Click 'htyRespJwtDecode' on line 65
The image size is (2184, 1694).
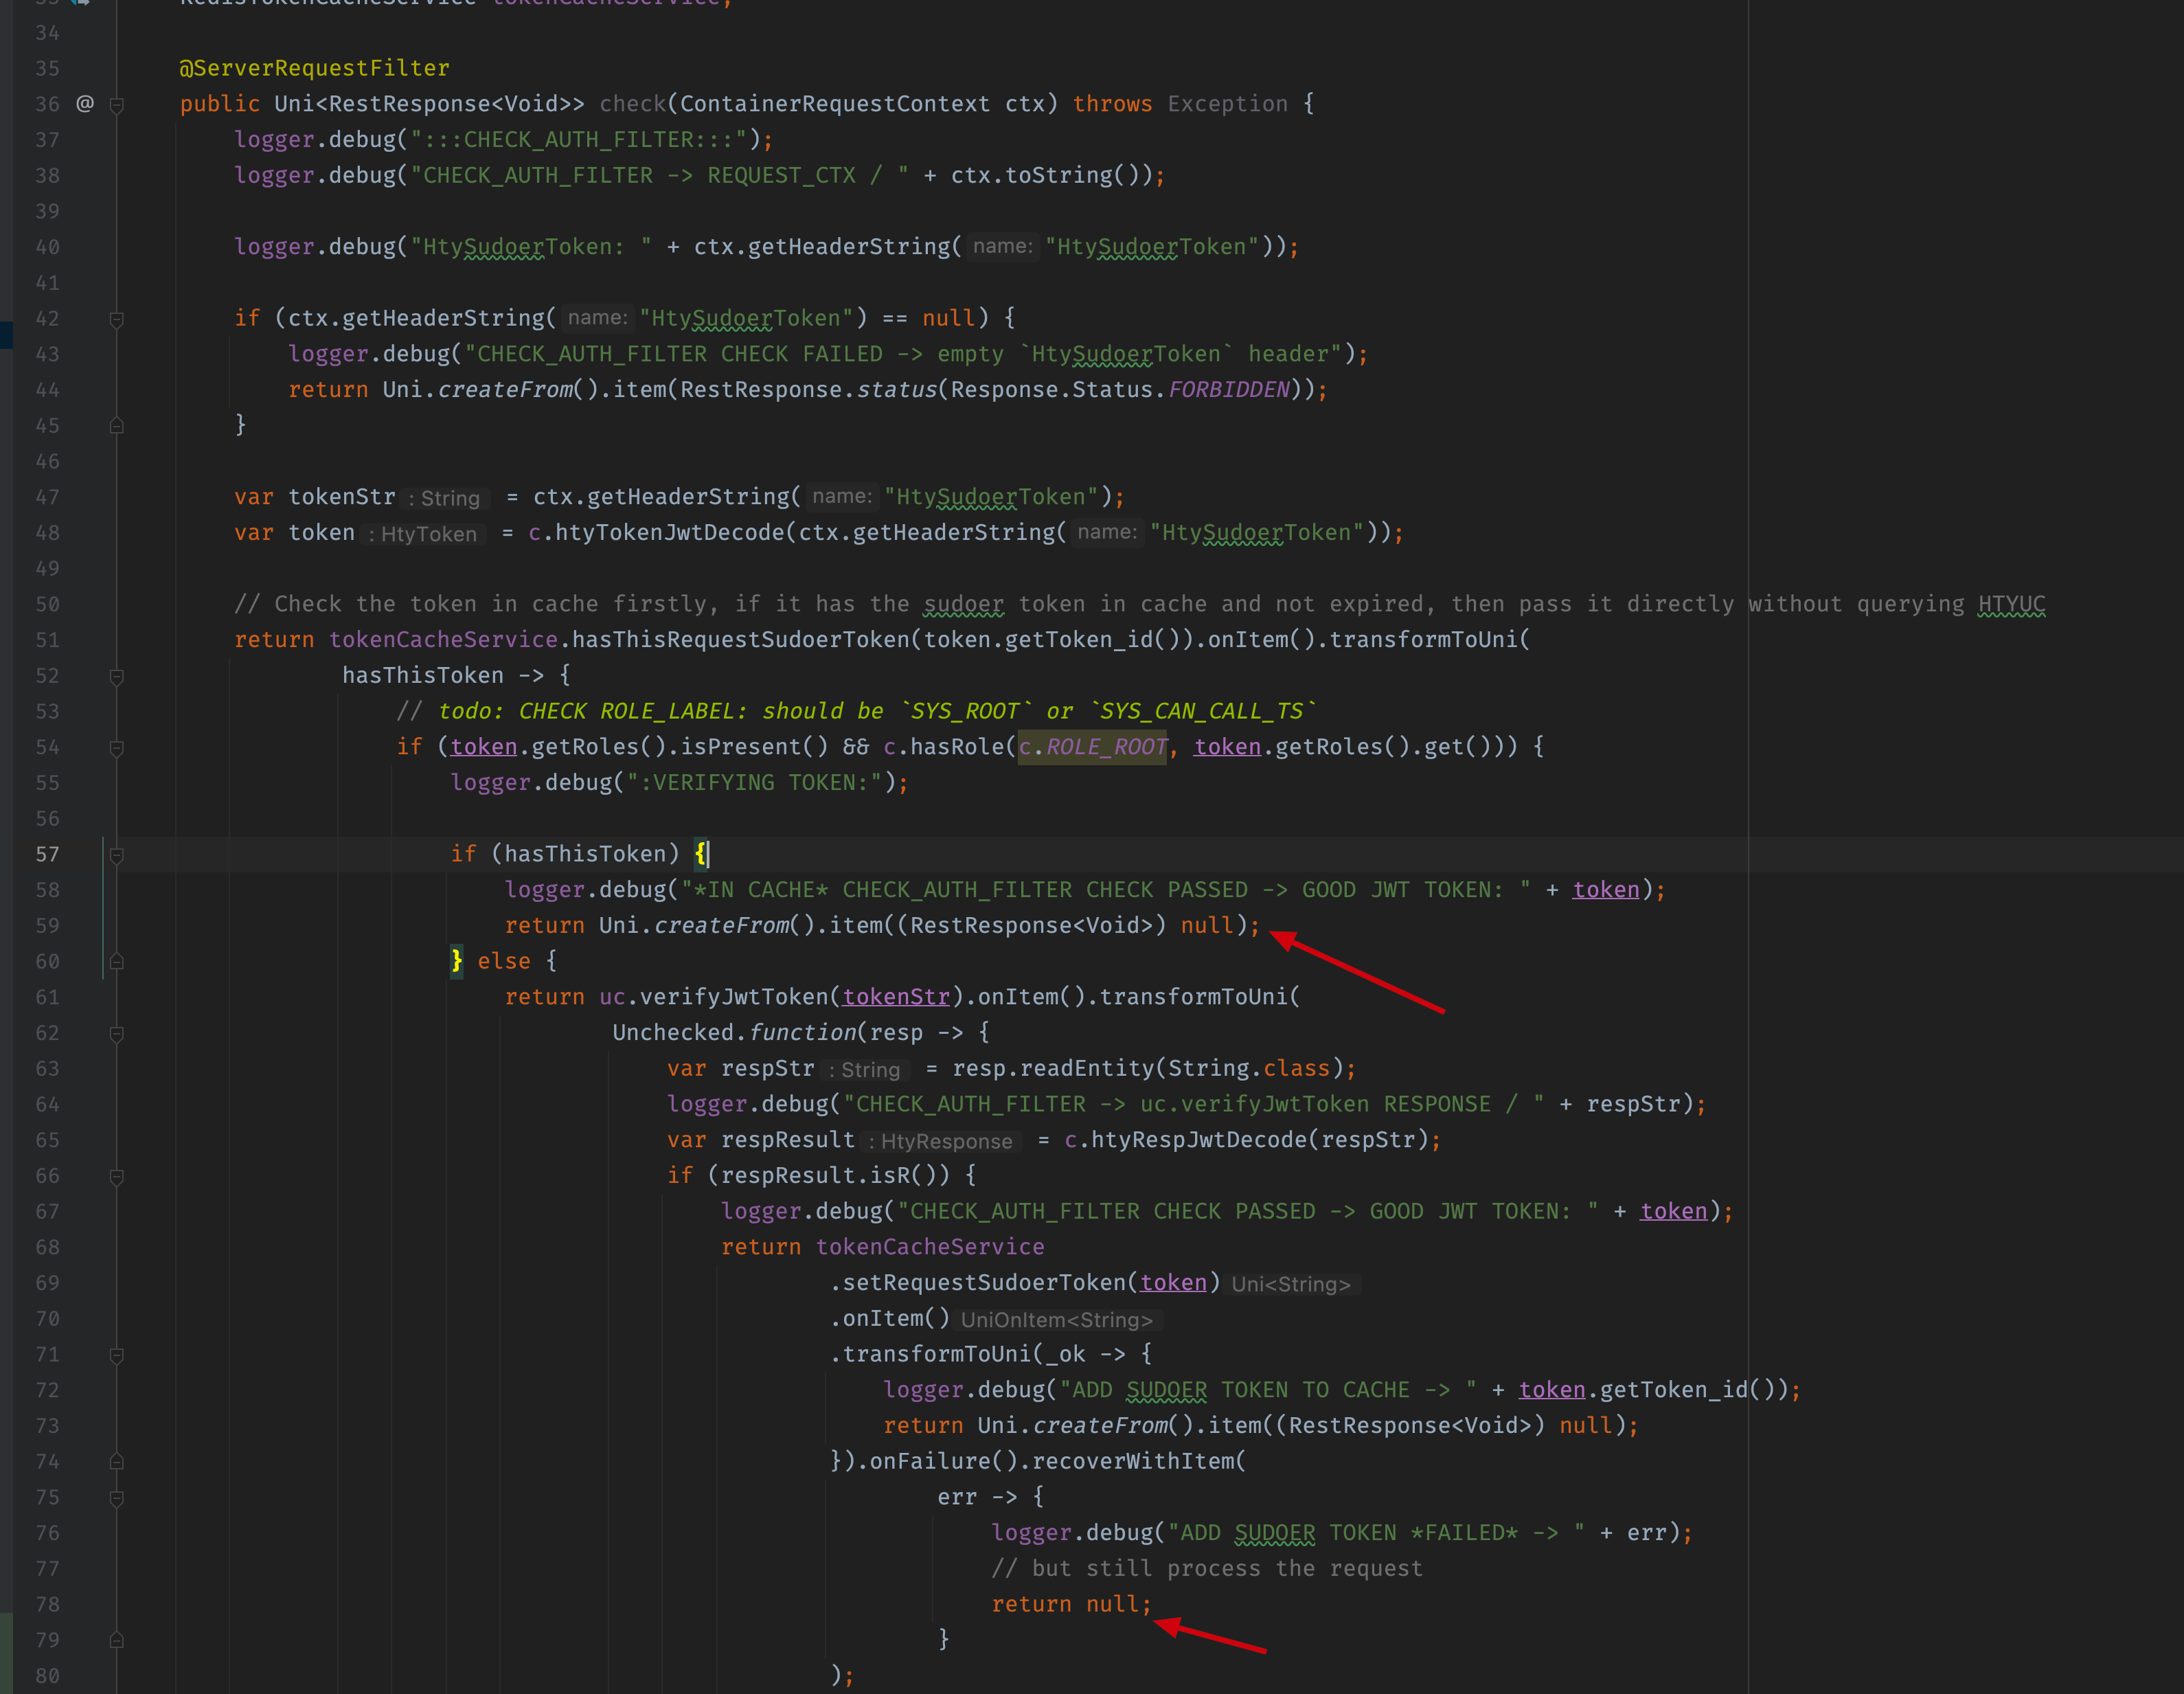coord(1198,1140)
